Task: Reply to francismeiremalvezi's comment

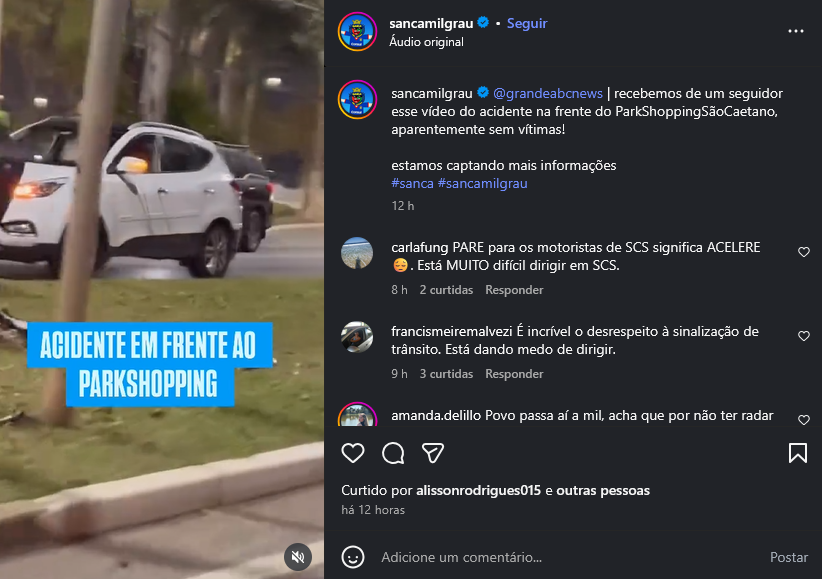Action: coord(514,374)
